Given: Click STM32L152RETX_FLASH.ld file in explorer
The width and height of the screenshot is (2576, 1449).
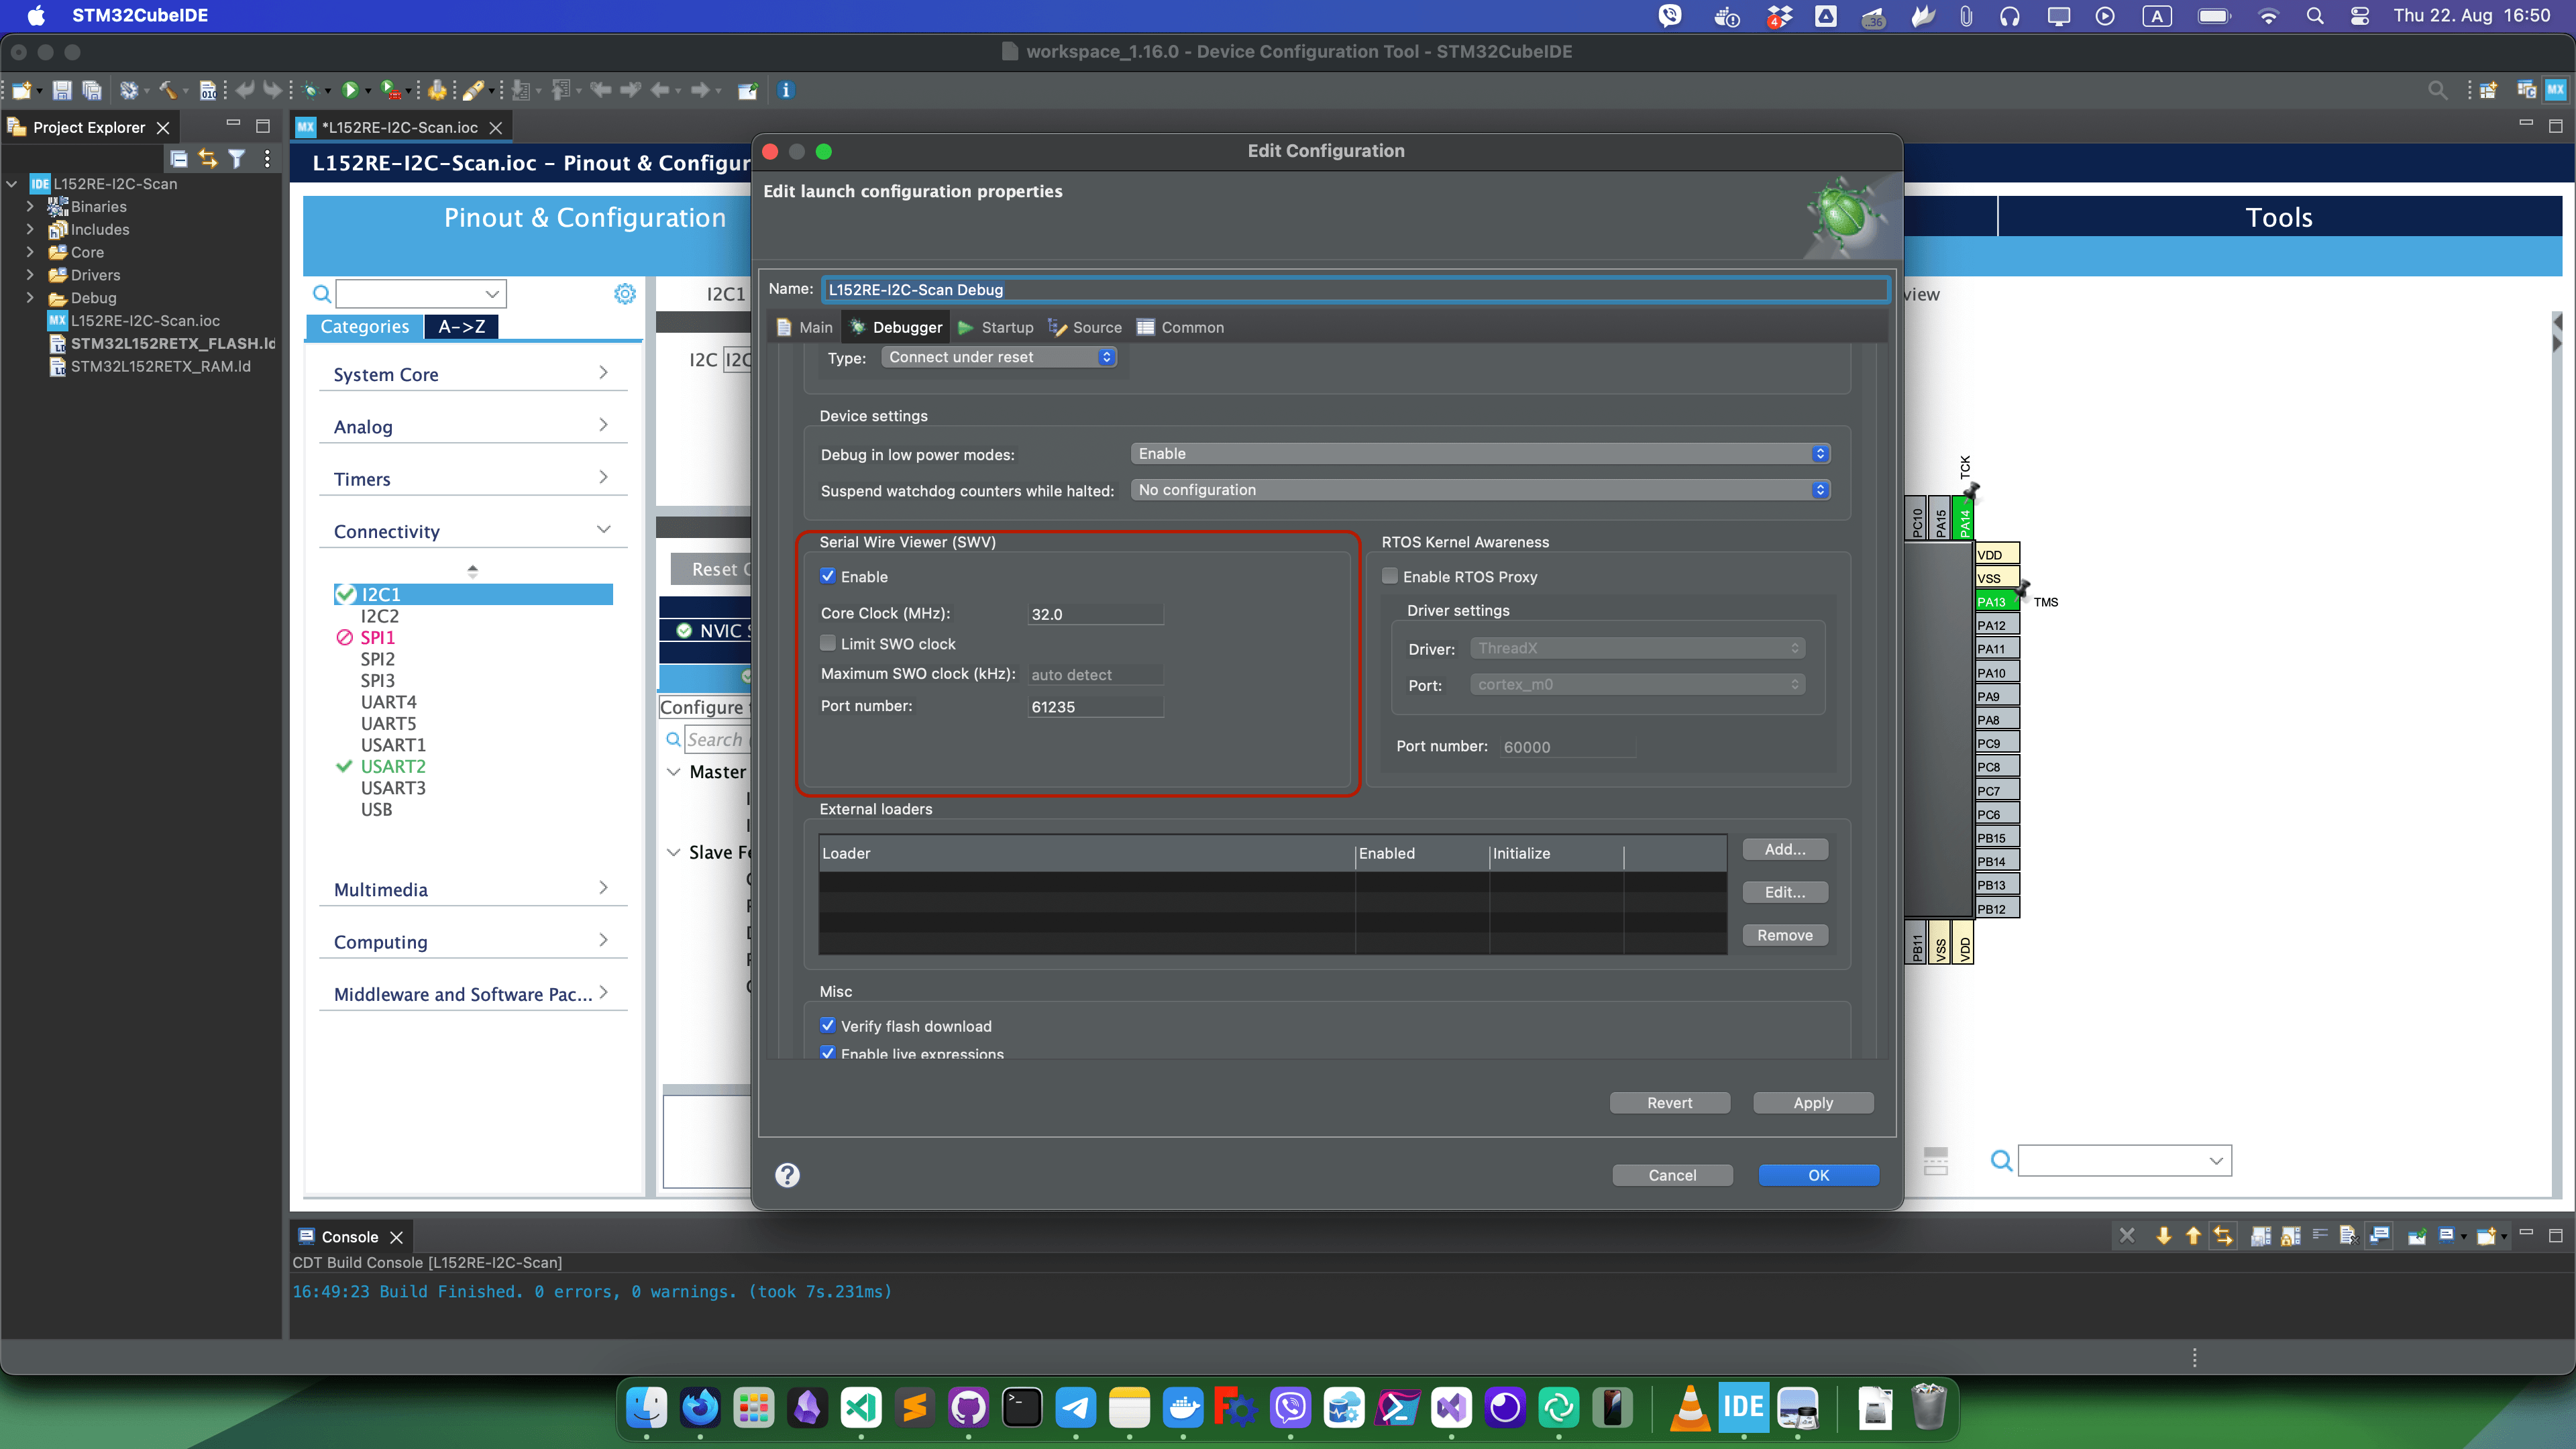Looking at the screenshot, I should pyautogui.click(x=173, y=343).
